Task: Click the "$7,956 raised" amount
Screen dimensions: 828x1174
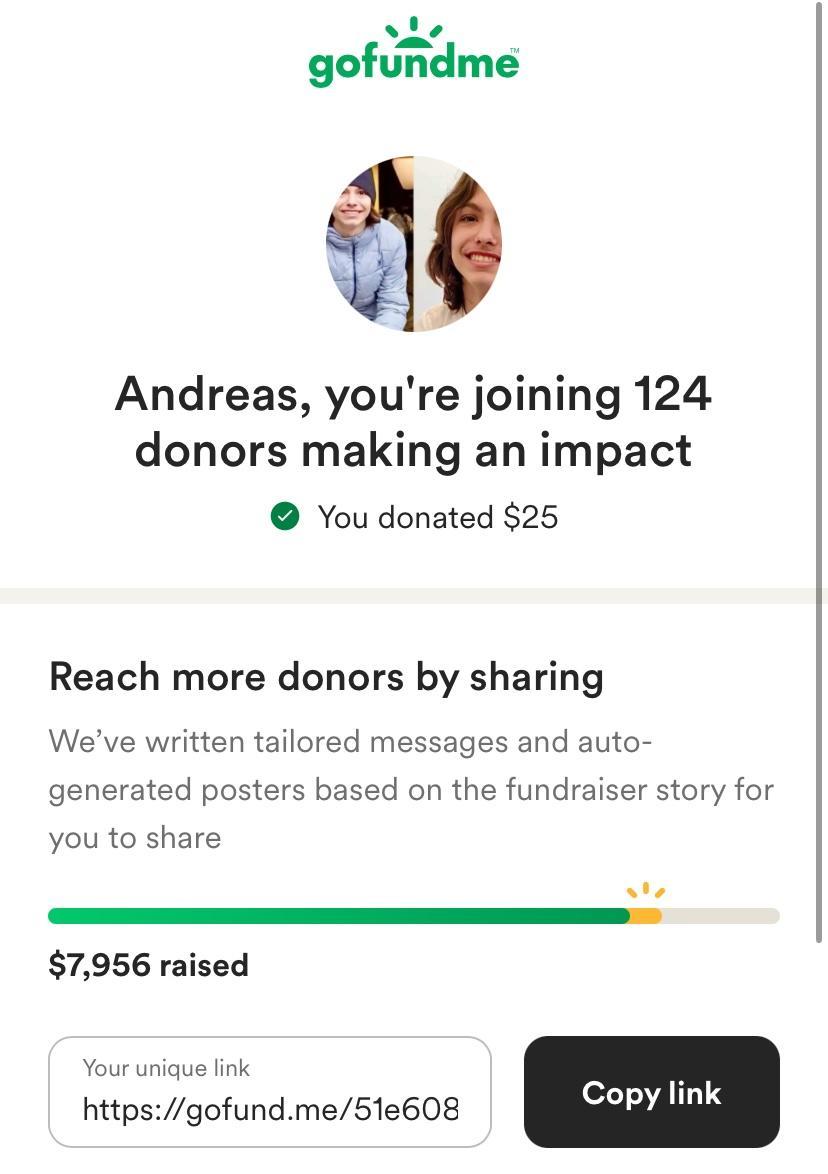Action: 148,965
